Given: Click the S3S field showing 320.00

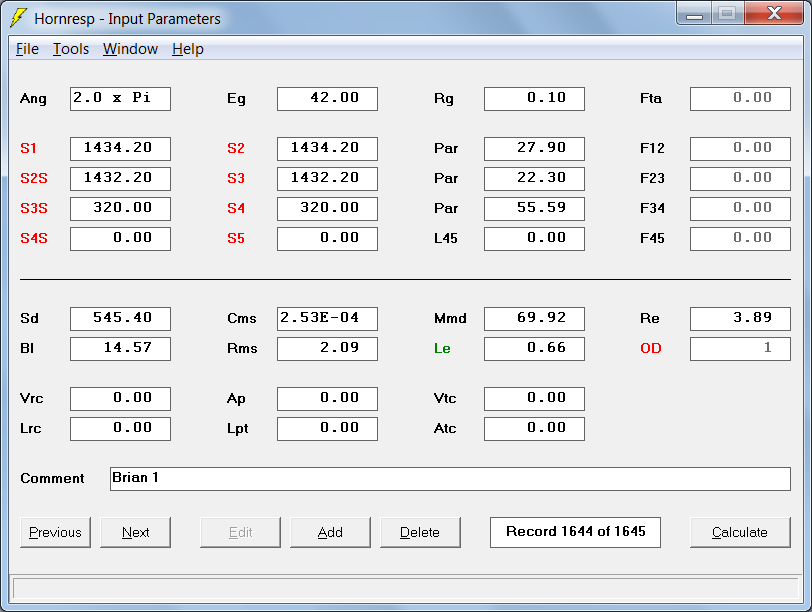Looking at the screenshot, I should [x=120, y=209].
